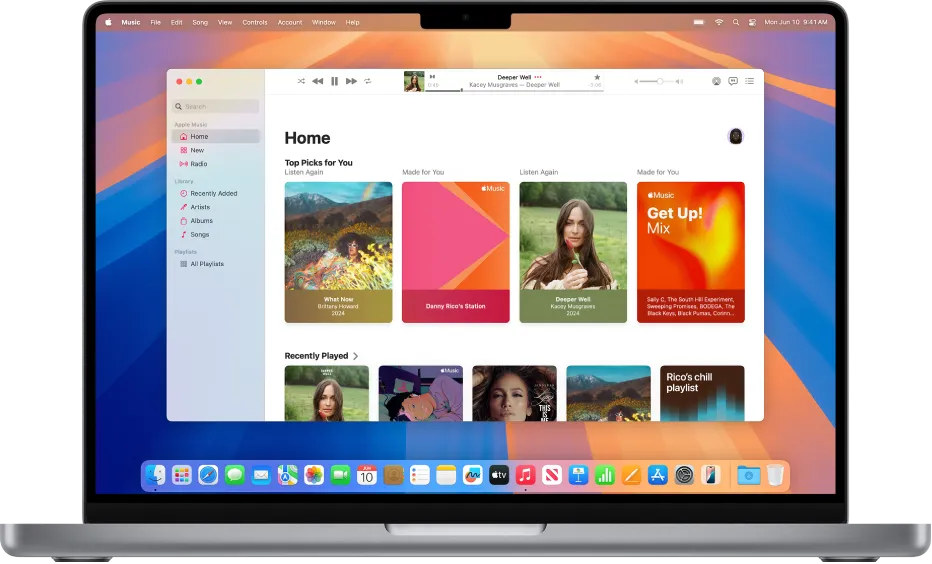The height and width of the screenshot is (564, 932).
Task: Click the now playing album artwork
Action: pos(414,81)
